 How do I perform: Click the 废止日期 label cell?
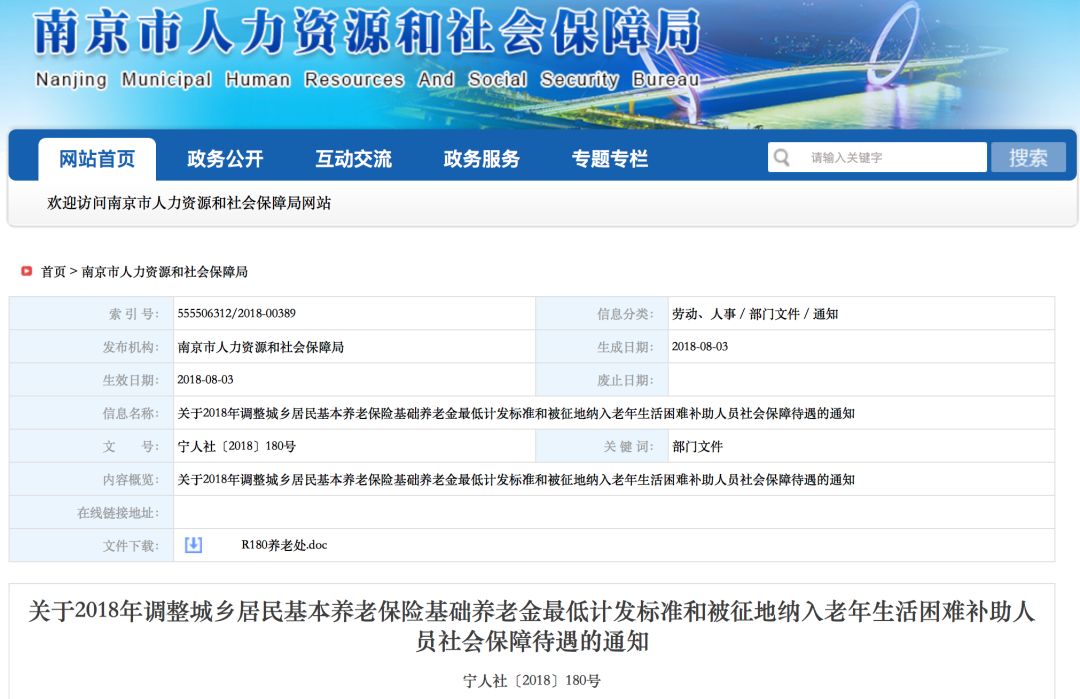(601, 379)
